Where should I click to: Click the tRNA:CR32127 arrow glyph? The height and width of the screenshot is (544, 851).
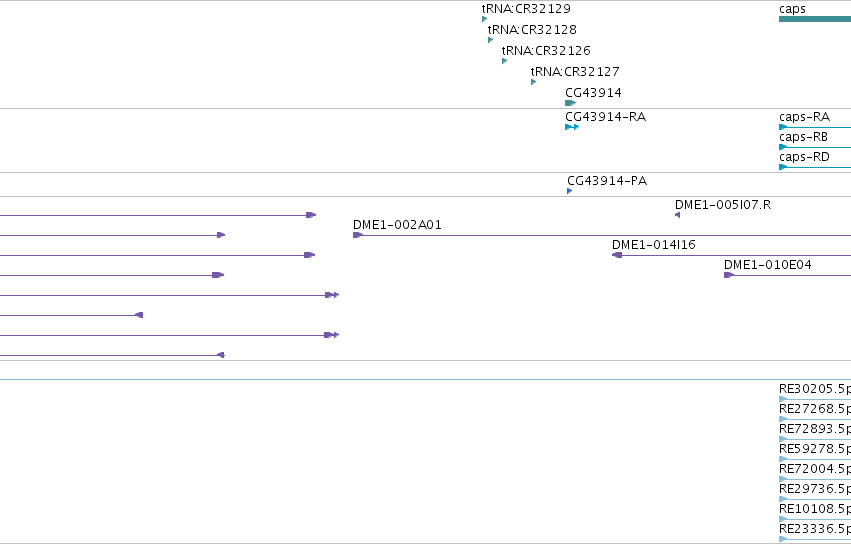click(534, 82)
